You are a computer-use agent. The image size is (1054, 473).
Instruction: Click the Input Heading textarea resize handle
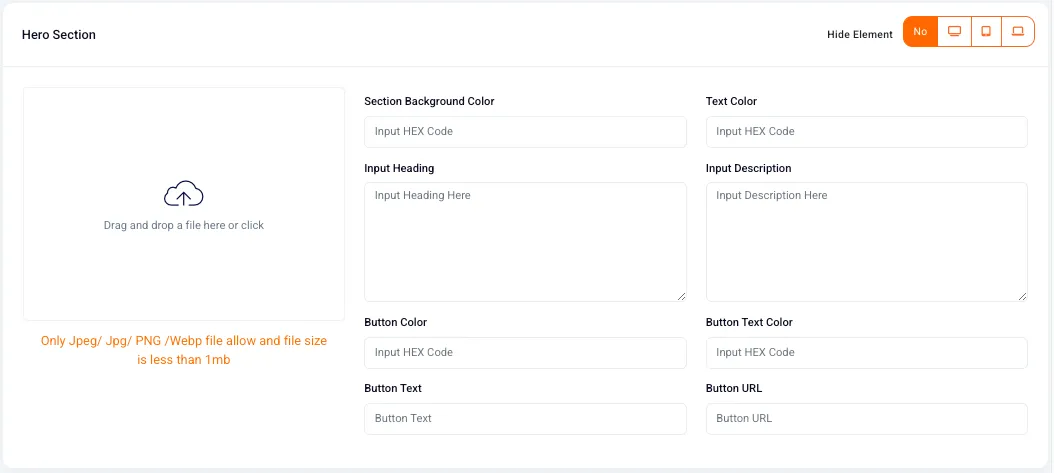coord(681,296)
